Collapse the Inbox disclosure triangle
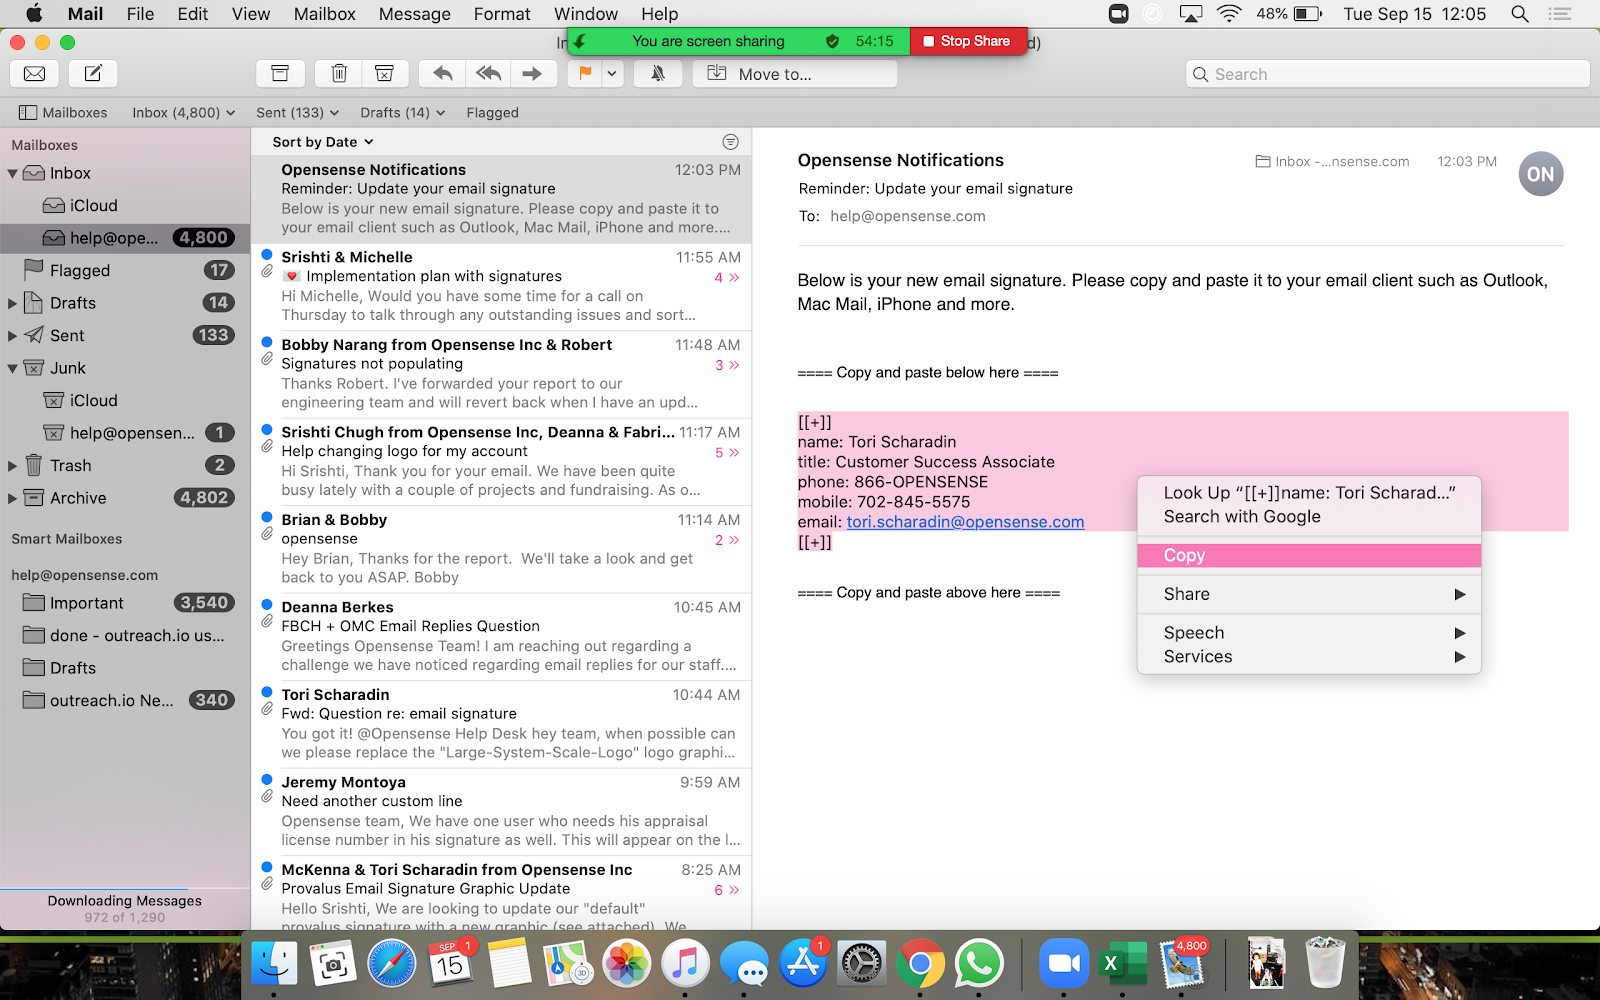This screenshot has width=1600, height=1000. click(12, 174)
